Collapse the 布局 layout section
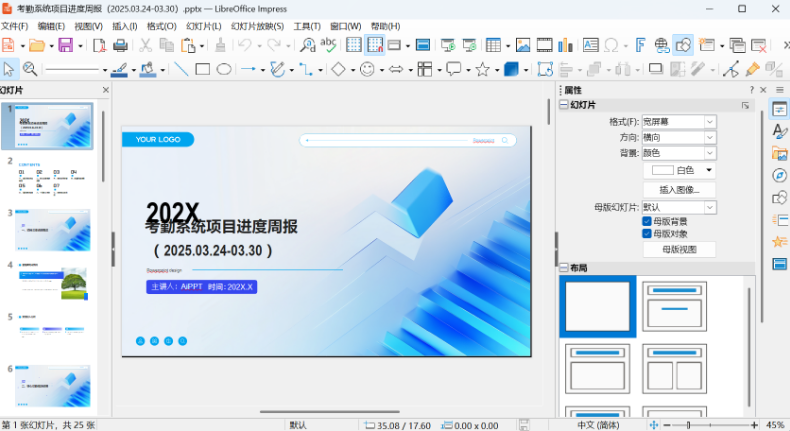This screenshot has width=790, height=431. point(564,268)
